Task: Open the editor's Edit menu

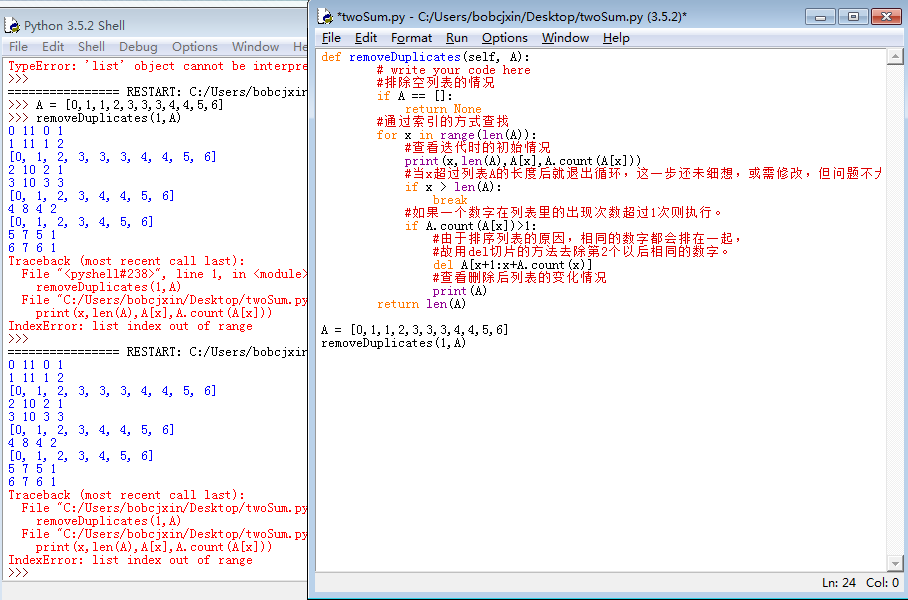Action: tap(366, 38)
